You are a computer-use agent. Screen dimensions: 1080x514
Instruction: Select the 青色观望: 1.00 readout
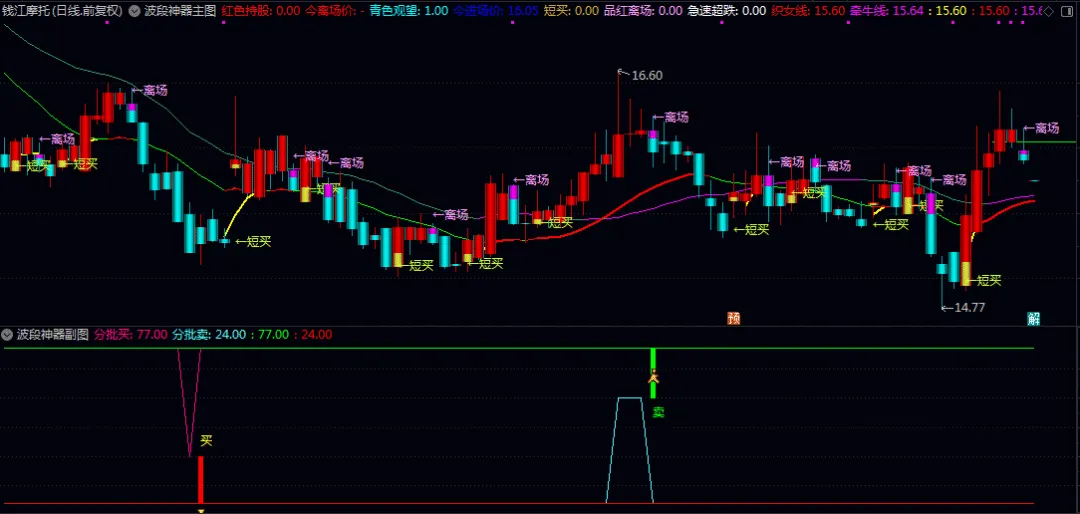408,11
